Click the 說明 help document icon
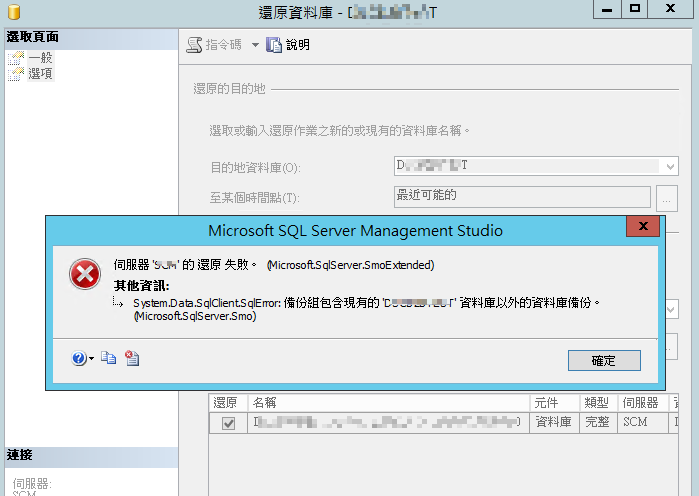This screenshot has width=699, height=496. [x=274, y=45]
